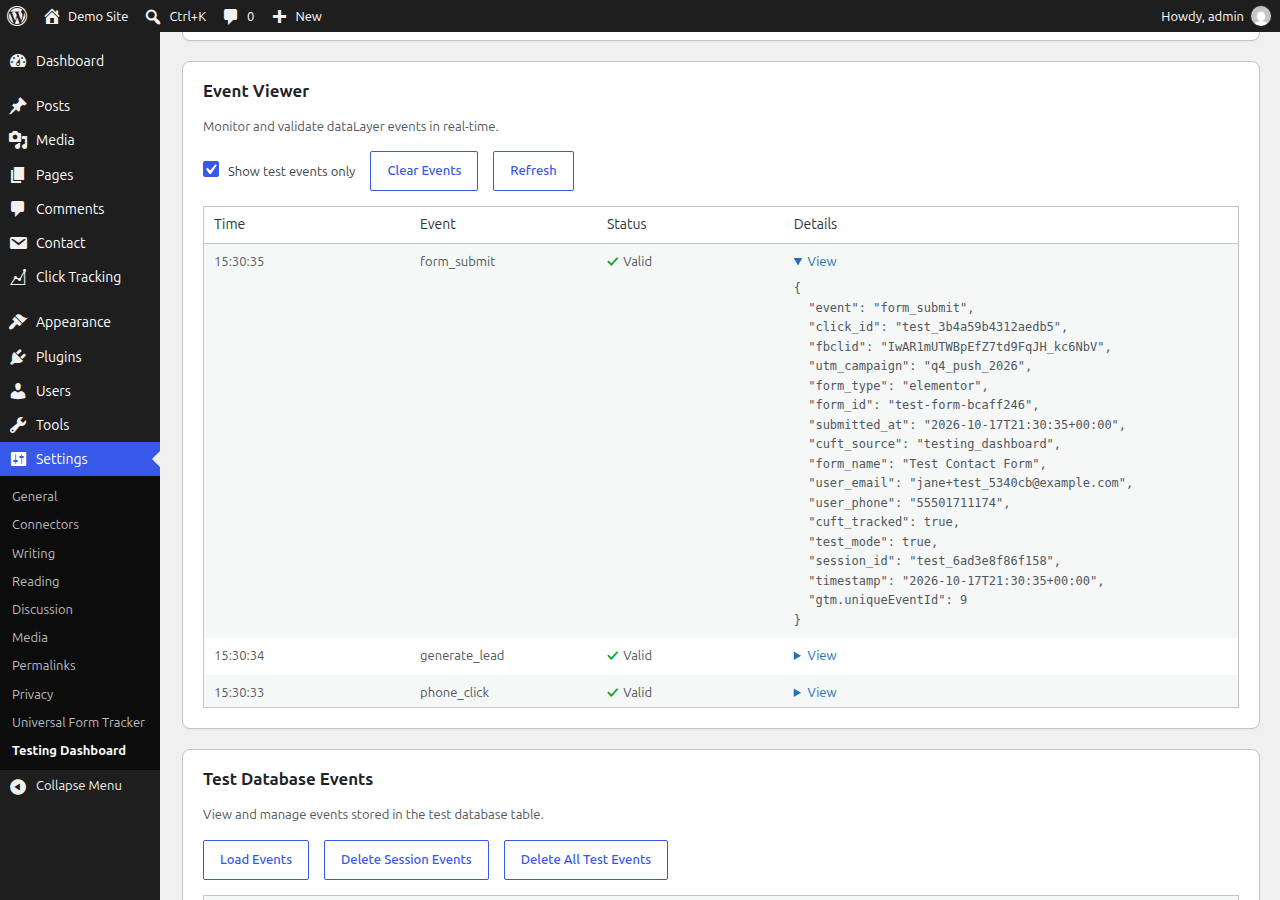This screenshot has height=900, width=1280.
Task: Collapse the form_submit event details
Action: click(x=815, y=261)
